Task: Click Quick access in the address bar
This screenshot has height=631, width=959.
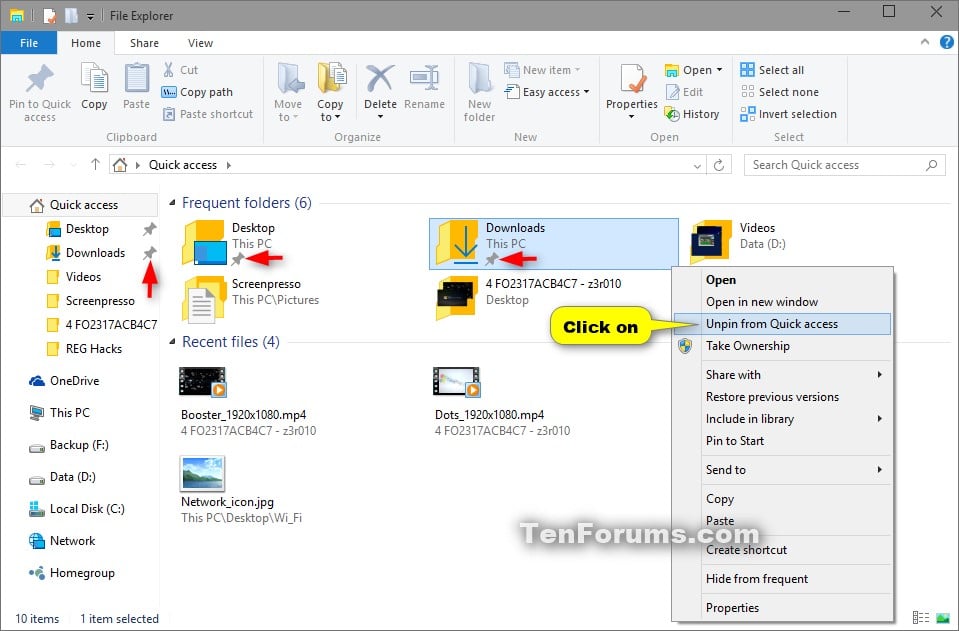Action: 183,165
